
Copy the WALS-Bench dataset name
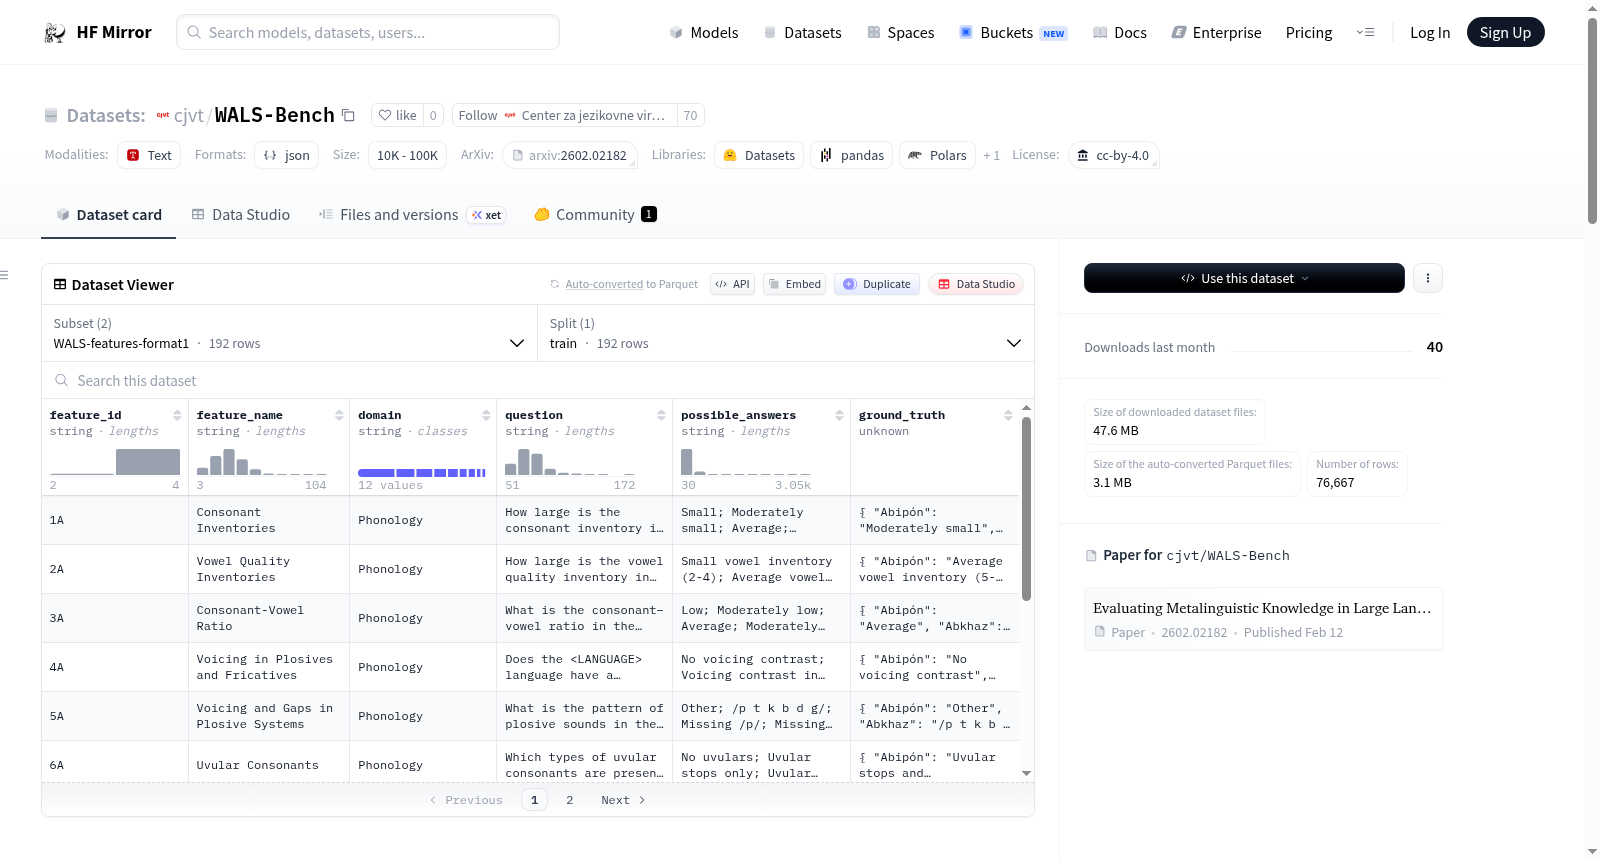348,115
